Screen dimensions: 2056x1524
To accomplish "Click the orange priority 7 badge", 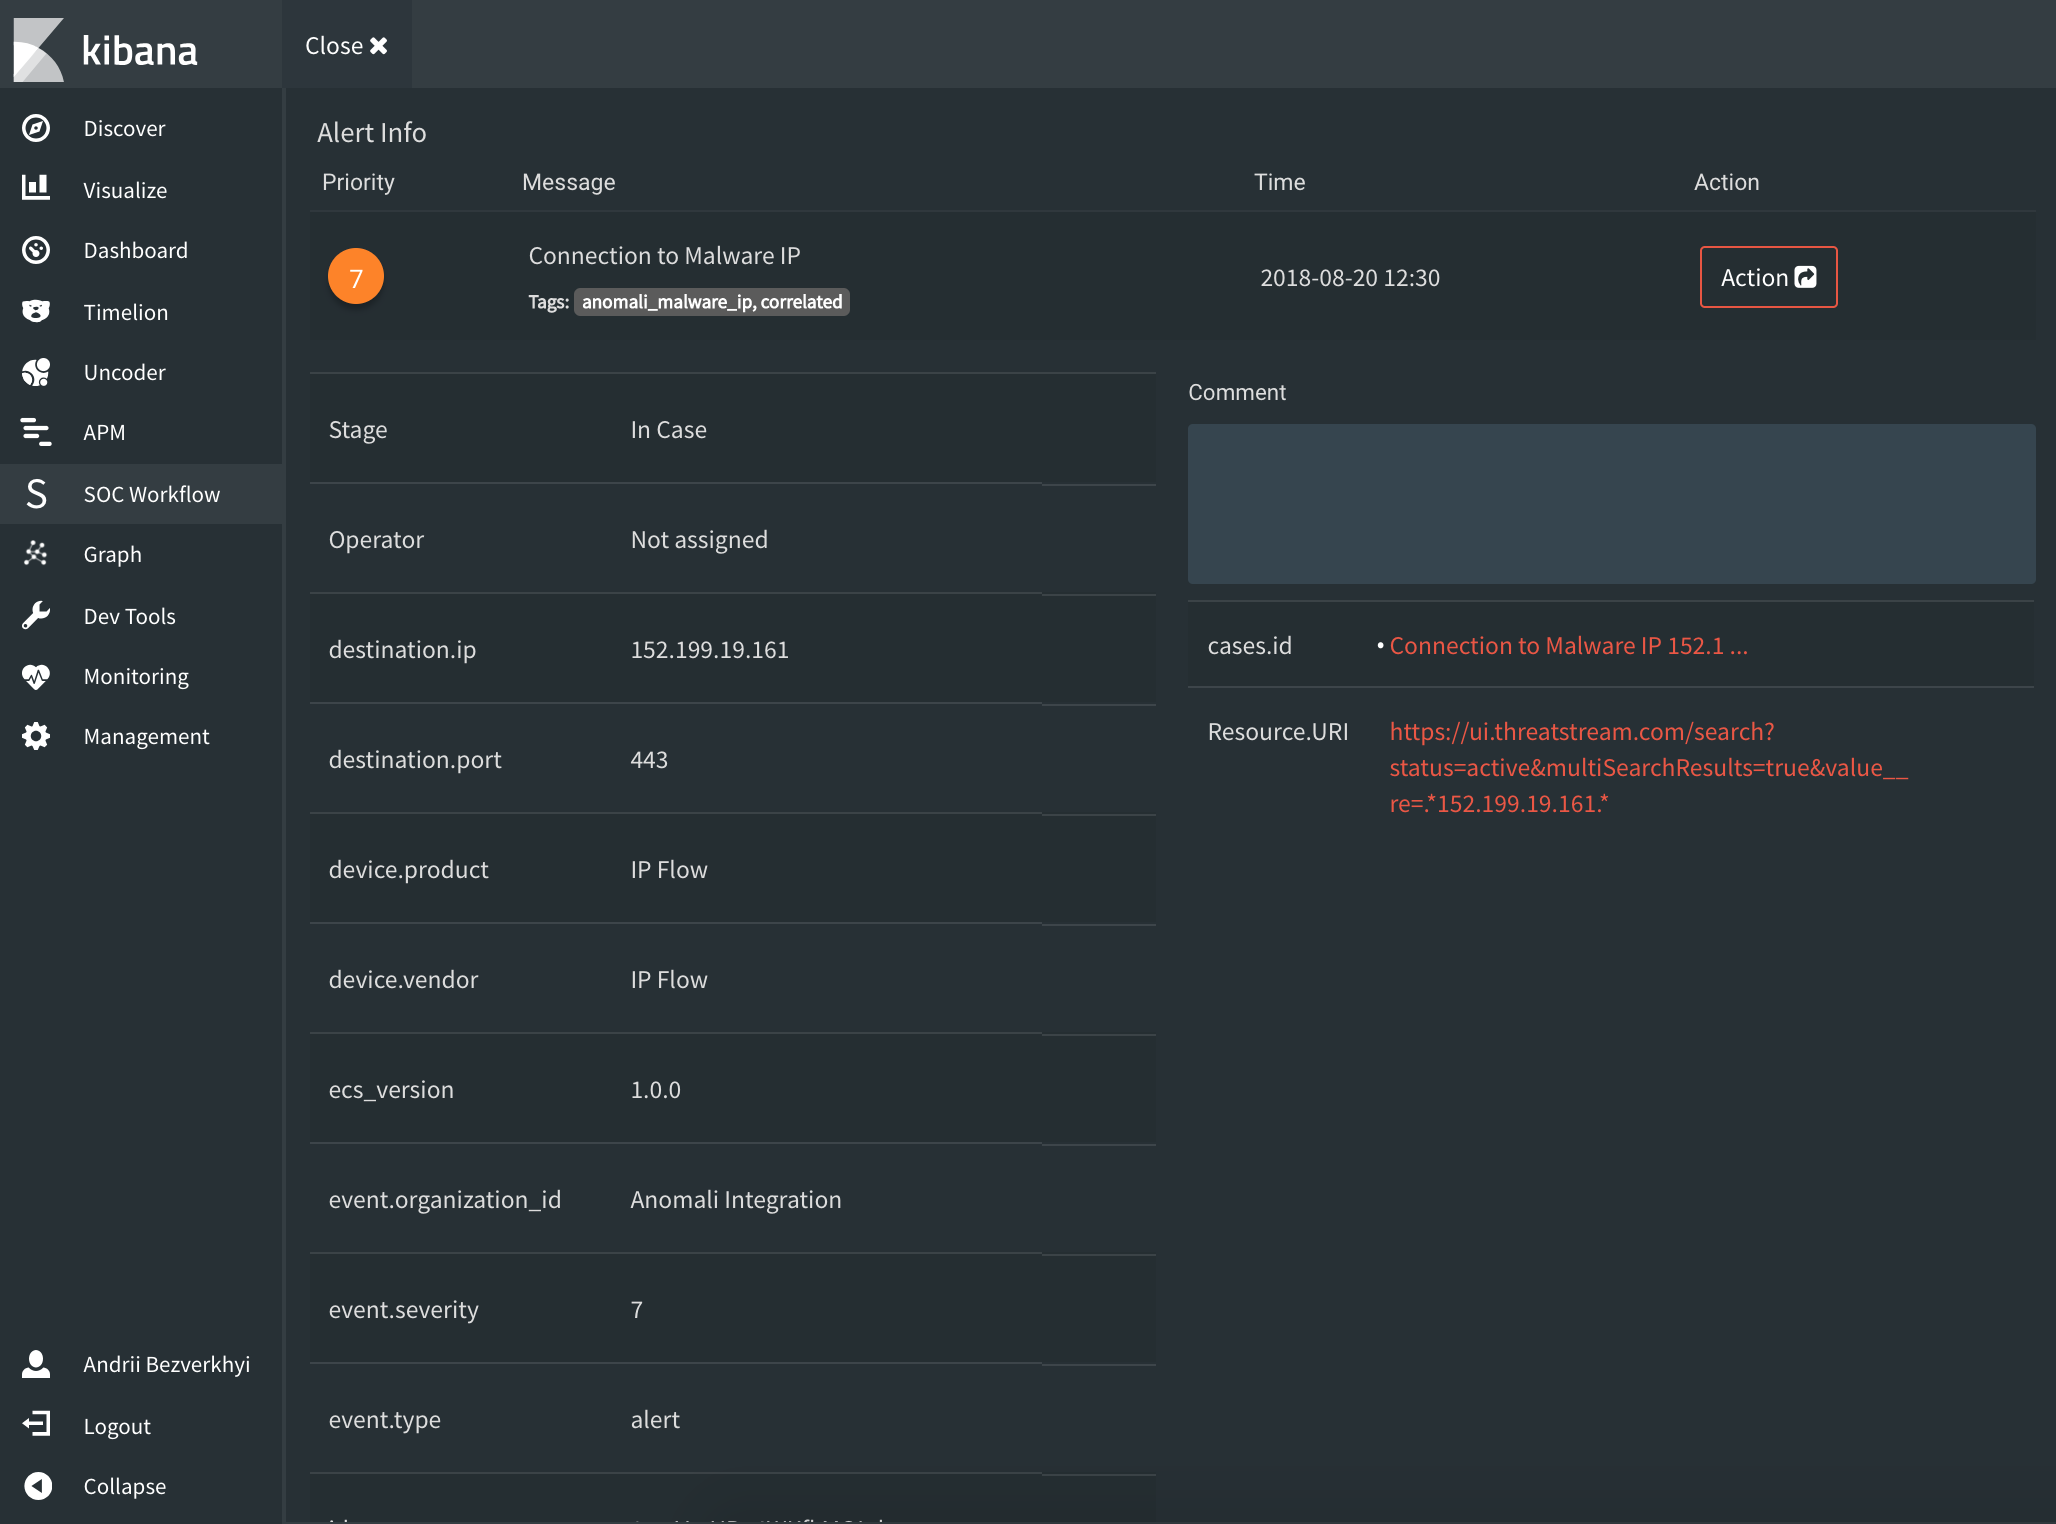I will pos(356,277).
